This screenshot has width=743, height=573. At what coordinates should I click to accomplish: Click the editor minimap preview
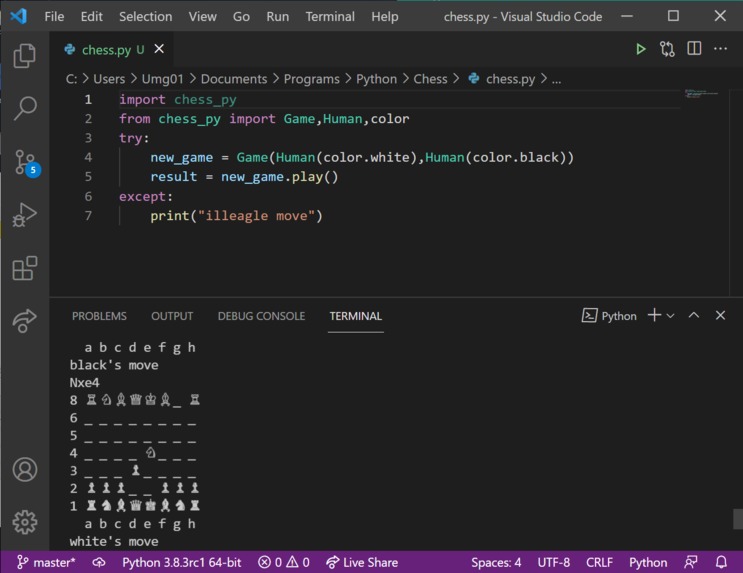click(x=701, y=93)
